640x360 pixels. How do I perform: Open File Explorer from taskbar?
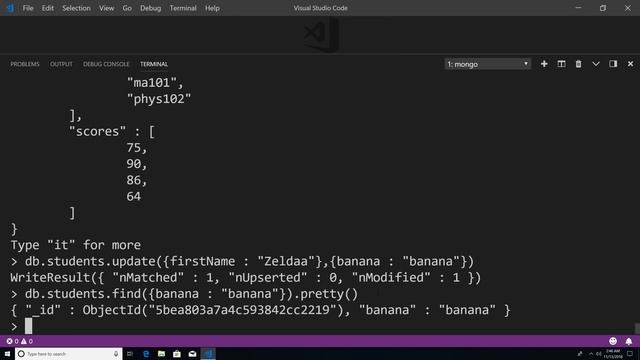coord(161,354)
